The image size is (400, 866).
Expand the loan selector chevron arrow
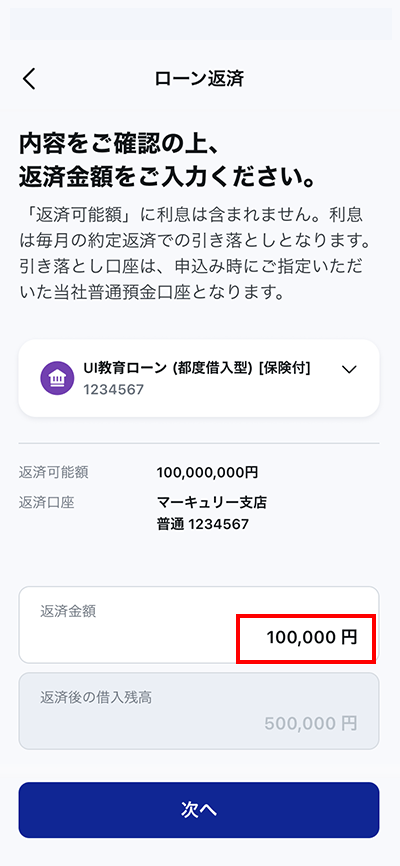(349, 370)
